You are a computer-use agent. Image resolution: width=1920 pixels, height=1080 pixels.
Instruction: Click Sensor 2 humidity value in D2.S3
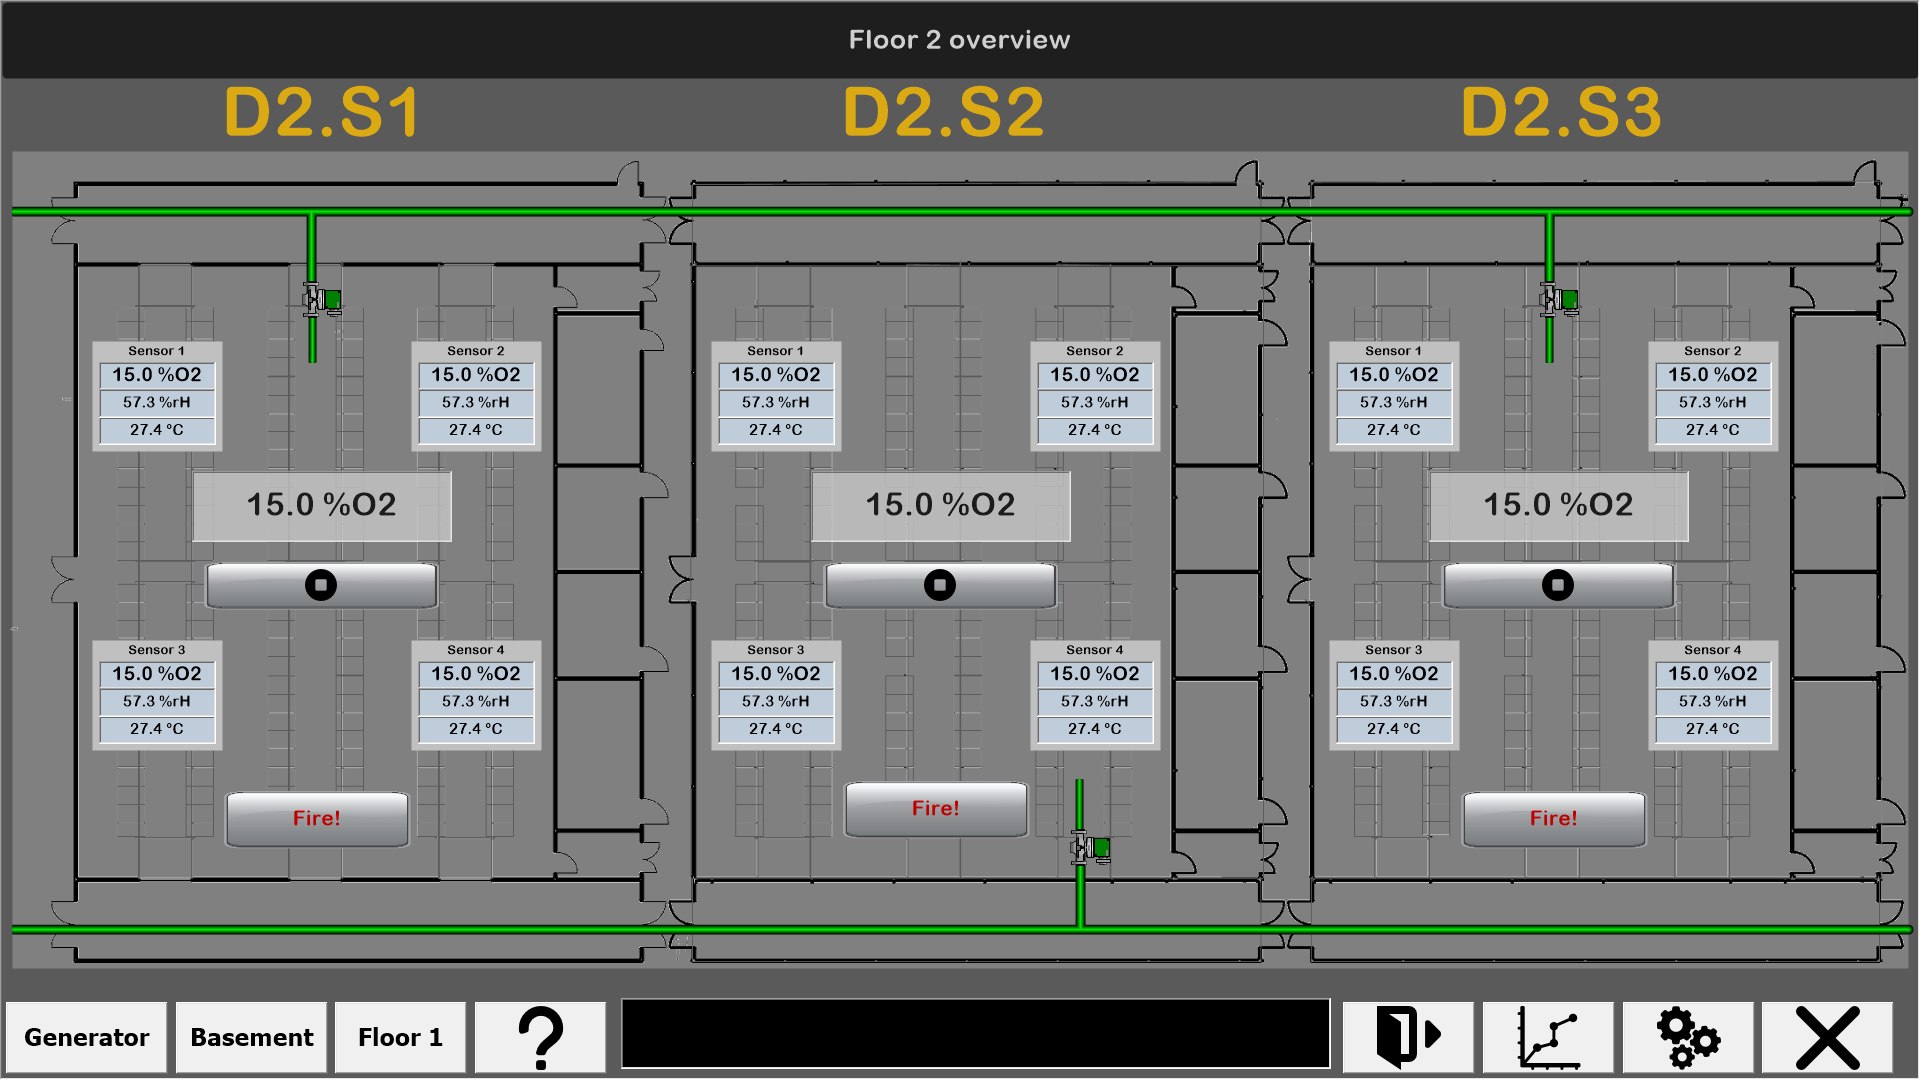[1713, 402]
